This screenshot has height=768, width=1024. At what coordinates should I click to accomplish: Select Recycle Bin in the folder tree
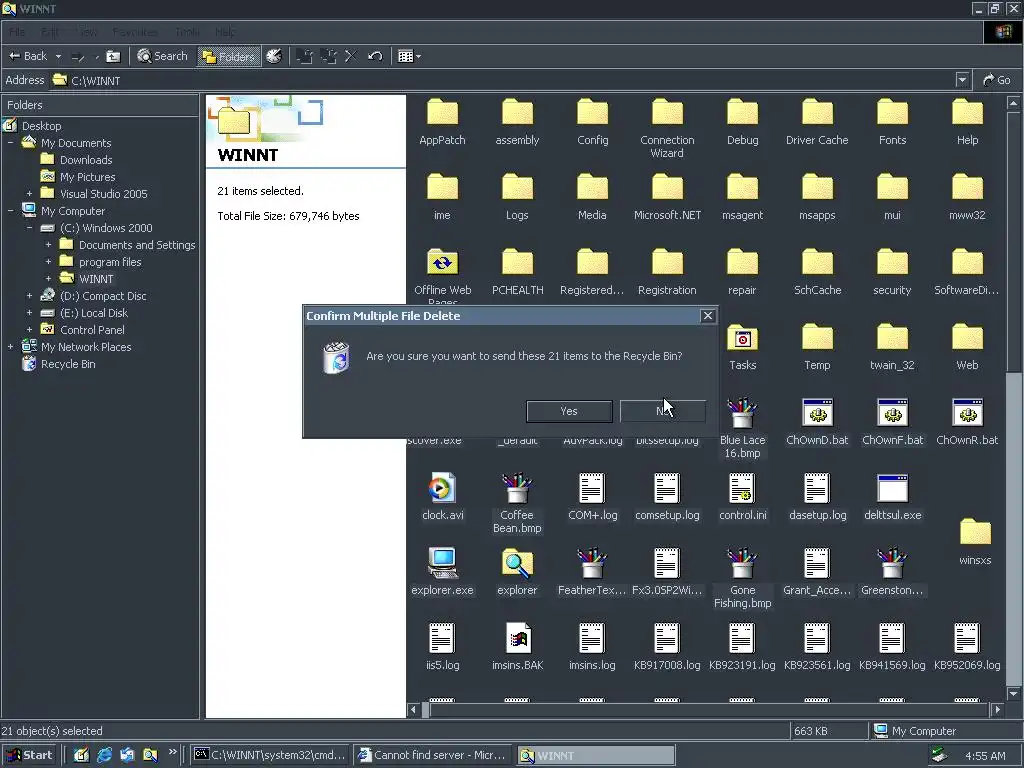(x=68, y=363)
